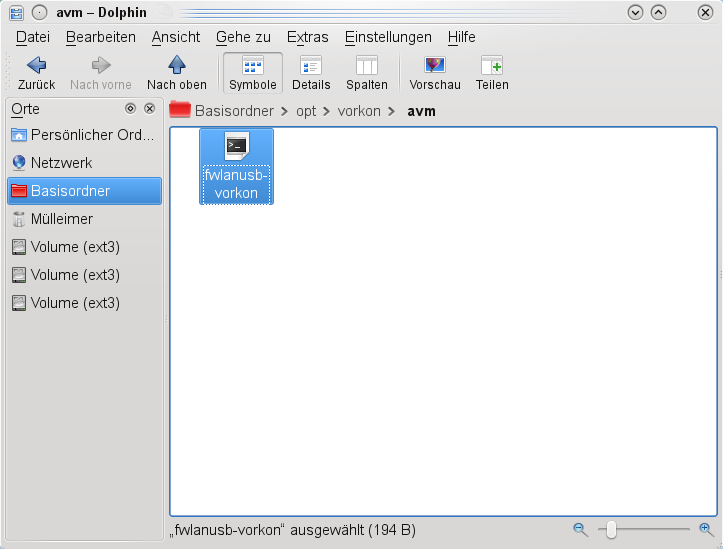Select Persönlicher Ordner in Orte panel

(84, 135)
